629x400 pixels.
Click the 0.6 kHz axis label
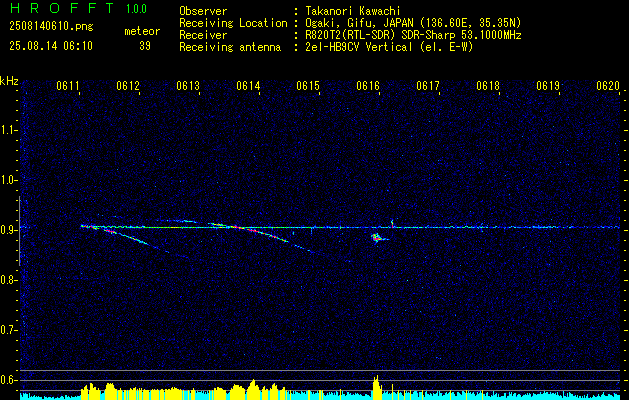pyautogui.click(x=9, y=380)
